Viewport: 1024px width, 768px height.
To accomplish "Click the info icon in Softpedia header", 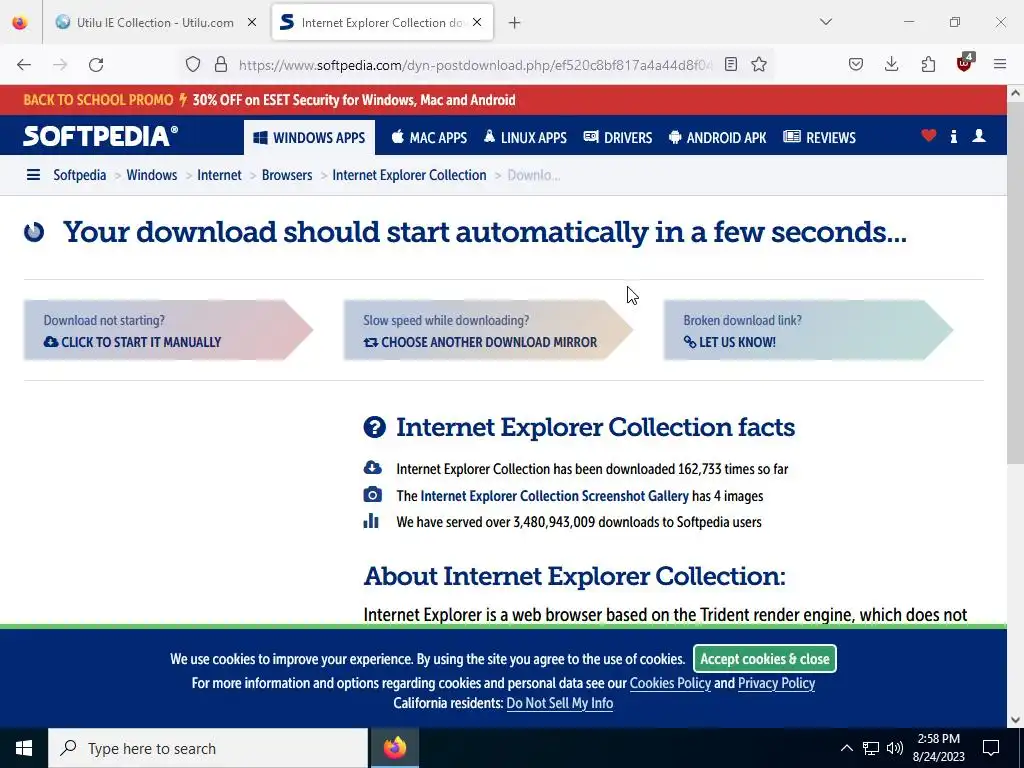I will [954, 136].
